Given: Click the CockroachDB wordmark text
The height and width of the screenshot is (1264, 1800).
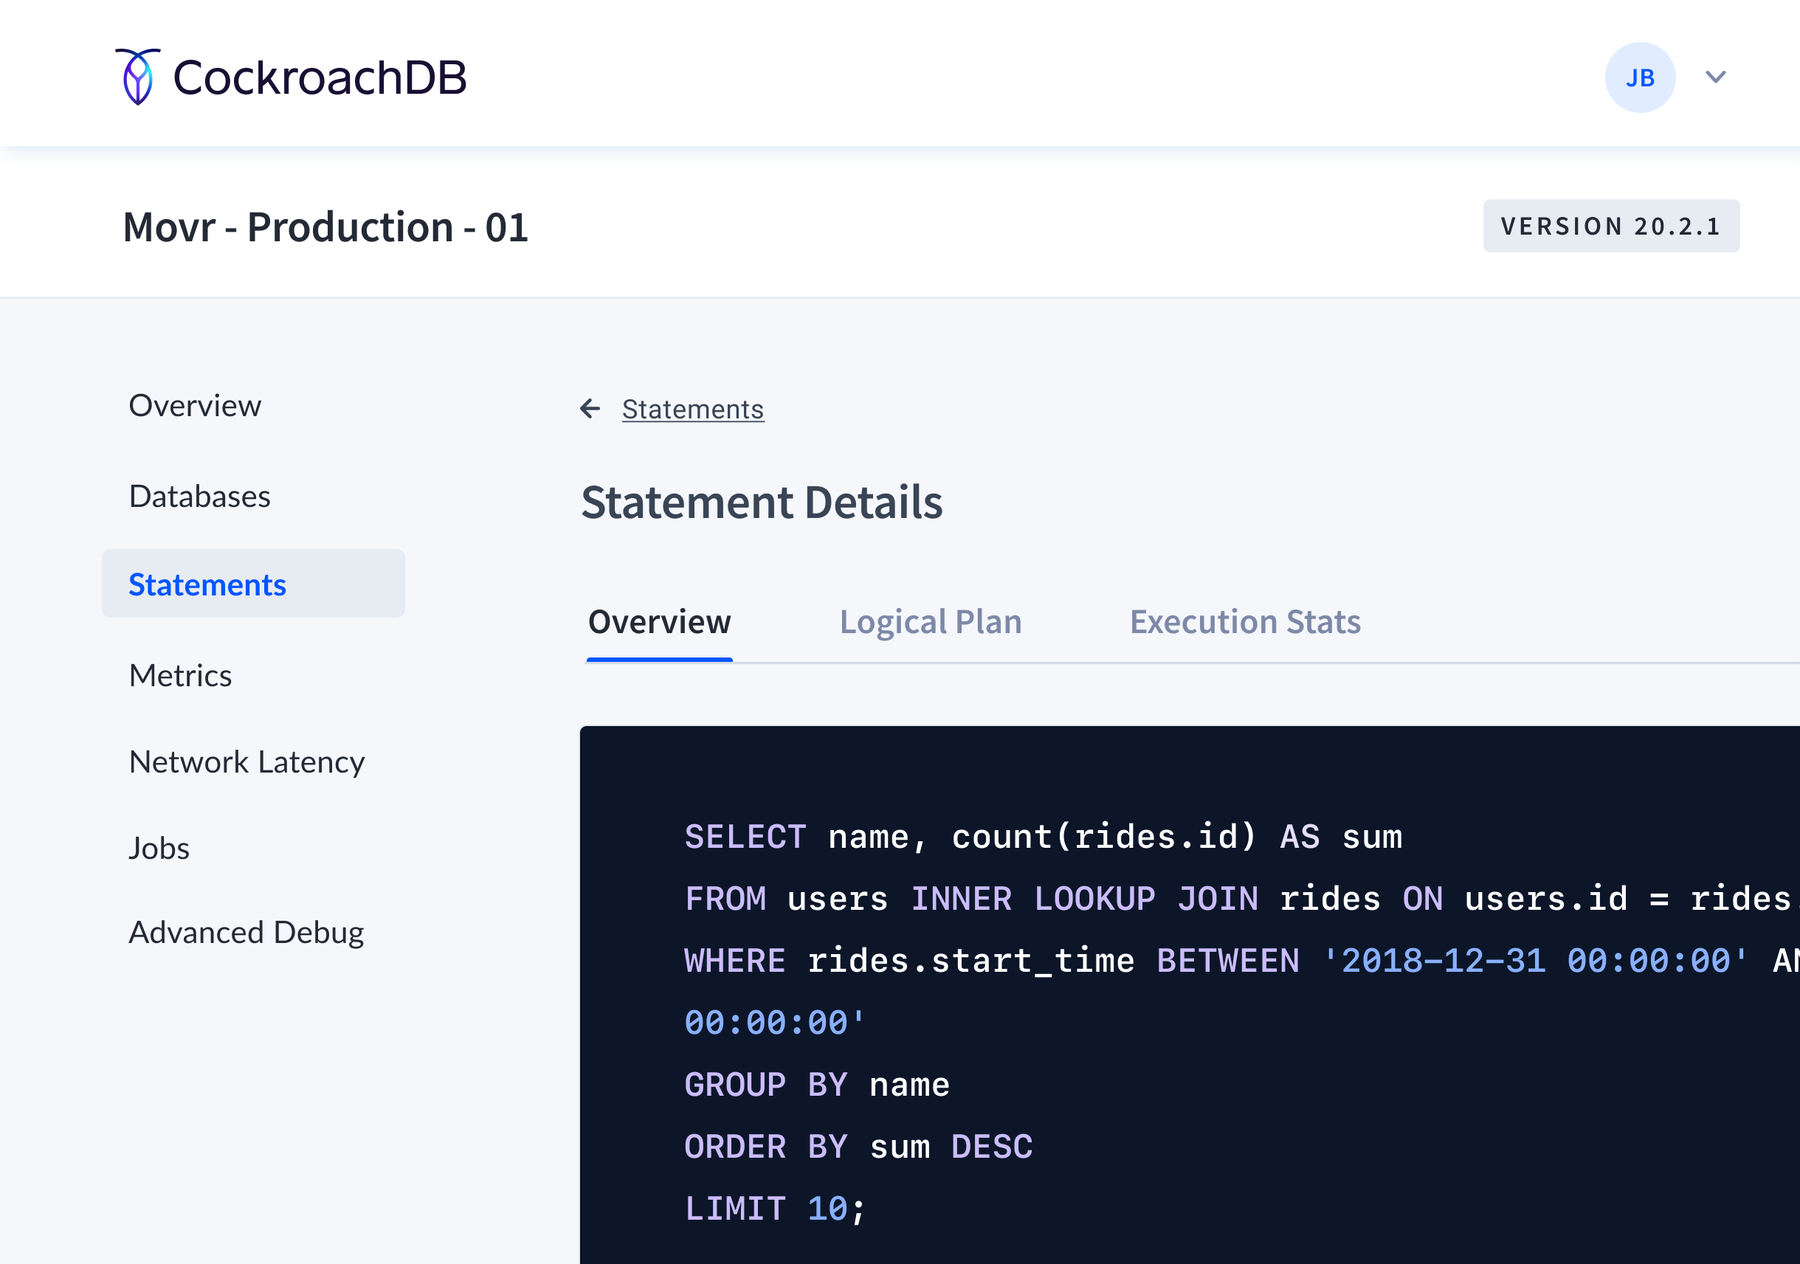Looking at the screenshot, I should click(x=319, y=77).
